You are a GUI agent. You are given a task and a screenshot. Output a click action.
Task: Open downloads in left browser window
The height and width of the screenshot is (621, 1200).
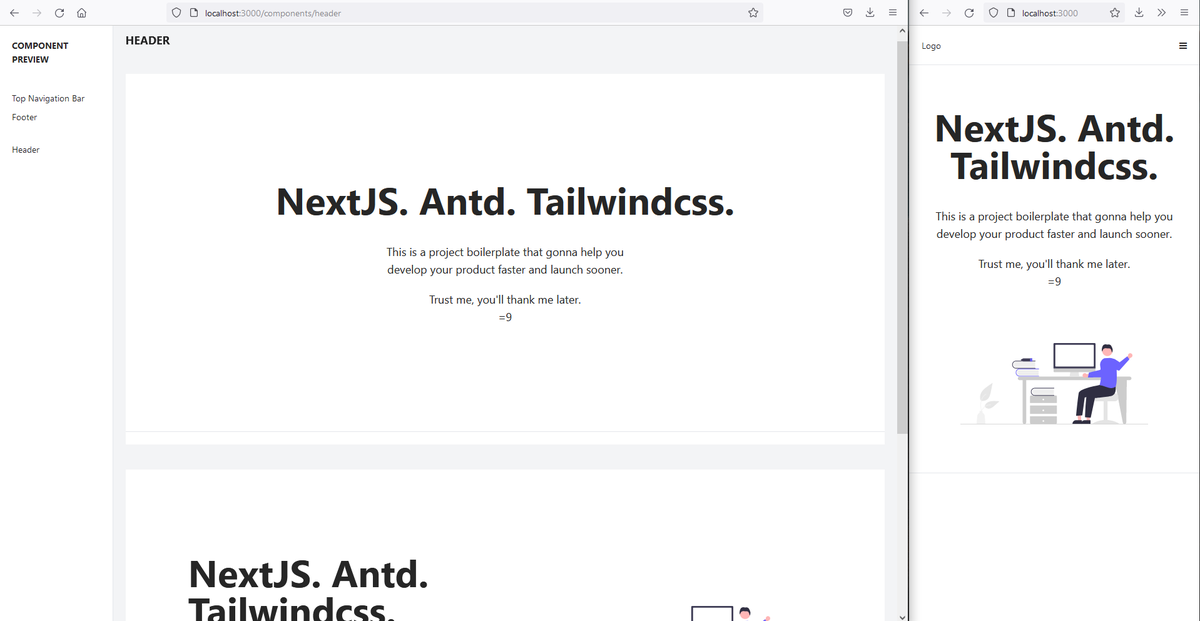870,13
